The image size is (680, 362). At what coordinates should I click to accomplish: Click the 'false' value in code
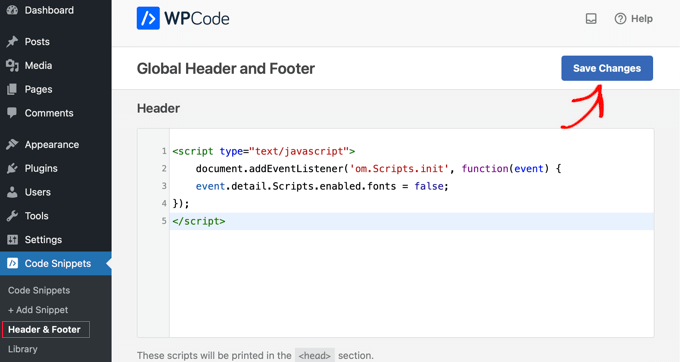pyautogui.click(x=429, y=186)
